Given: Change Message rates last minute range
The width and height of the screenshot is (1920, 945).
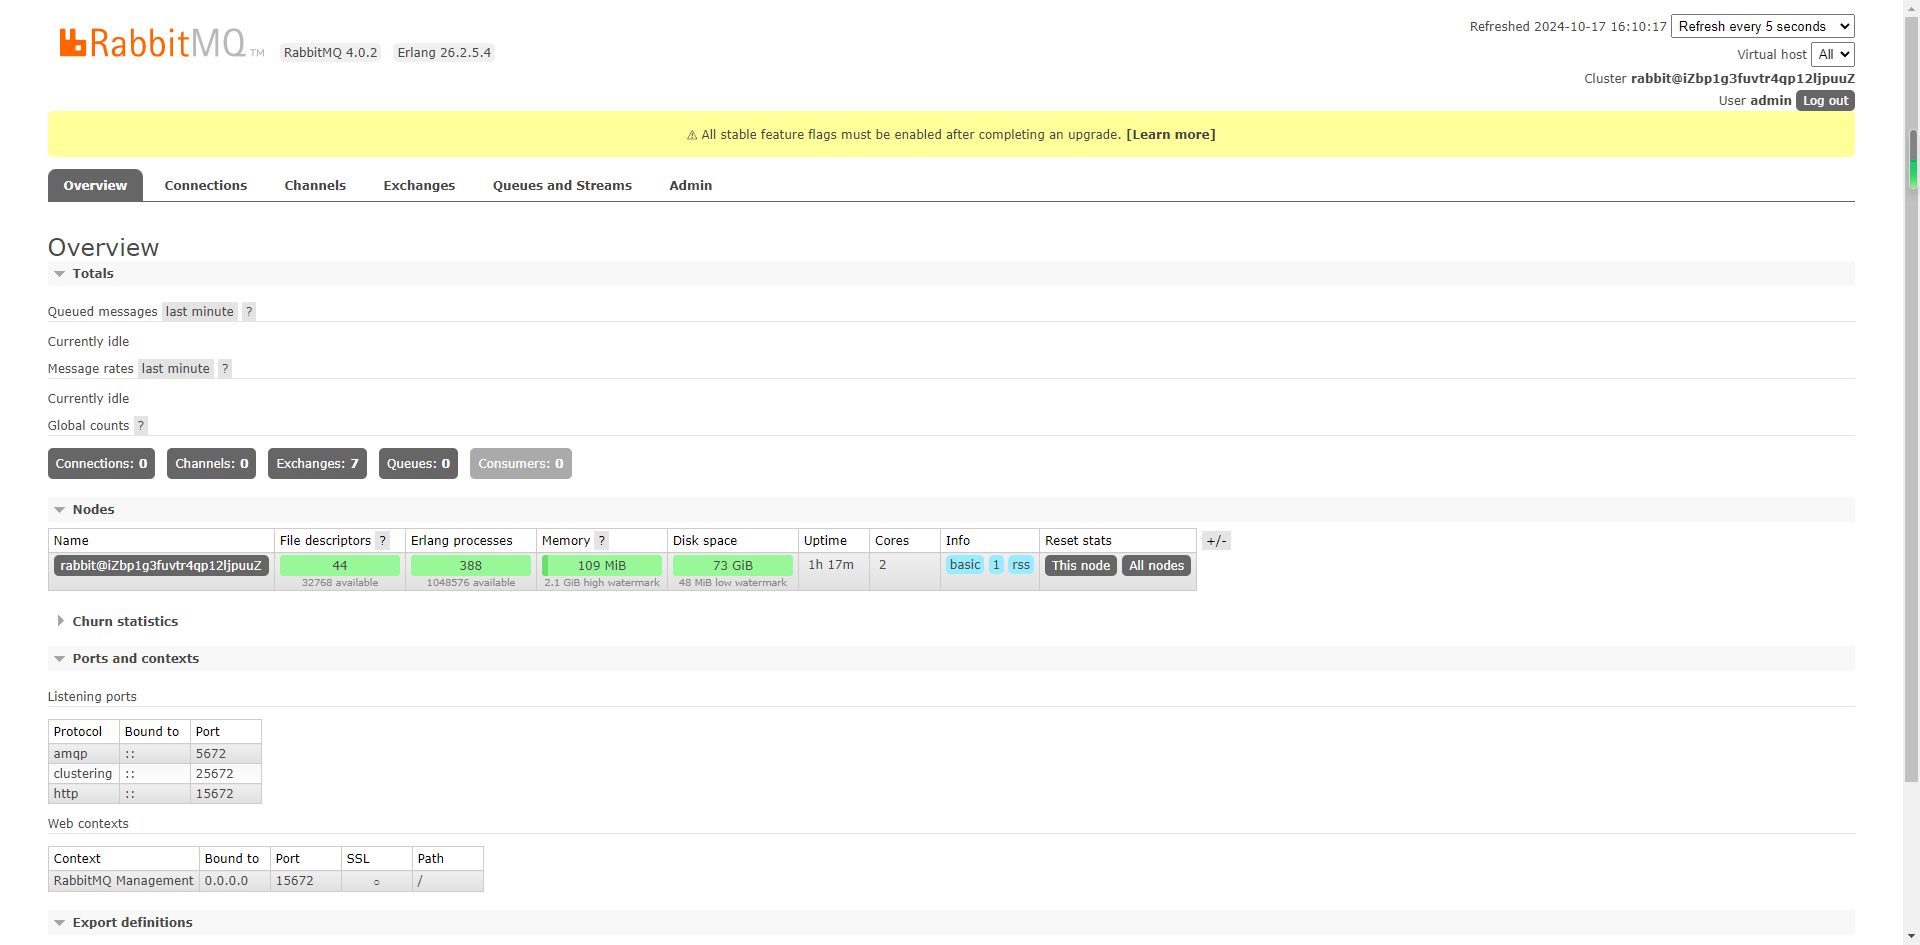Looking at the screenshot, I should [x=176, y=369].
